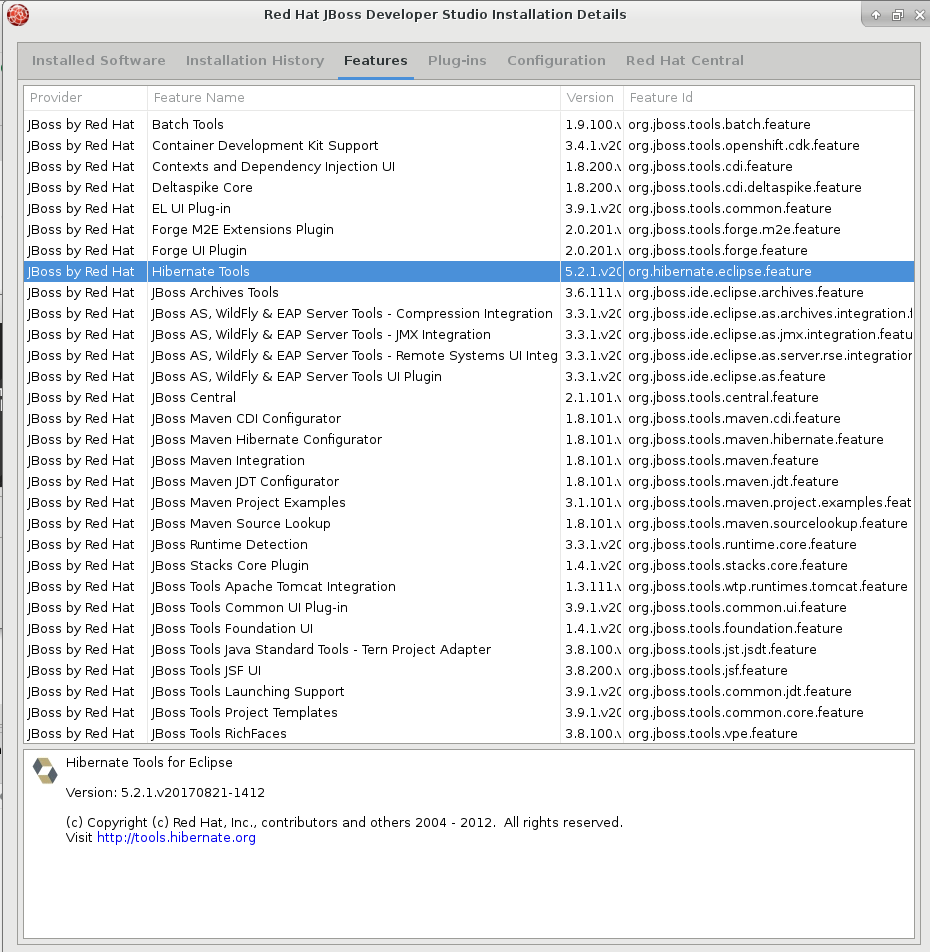The image size is (930, 952).
Task: Click the Hibernate Tools for Eclipse description title
Action: coord(149,763)
